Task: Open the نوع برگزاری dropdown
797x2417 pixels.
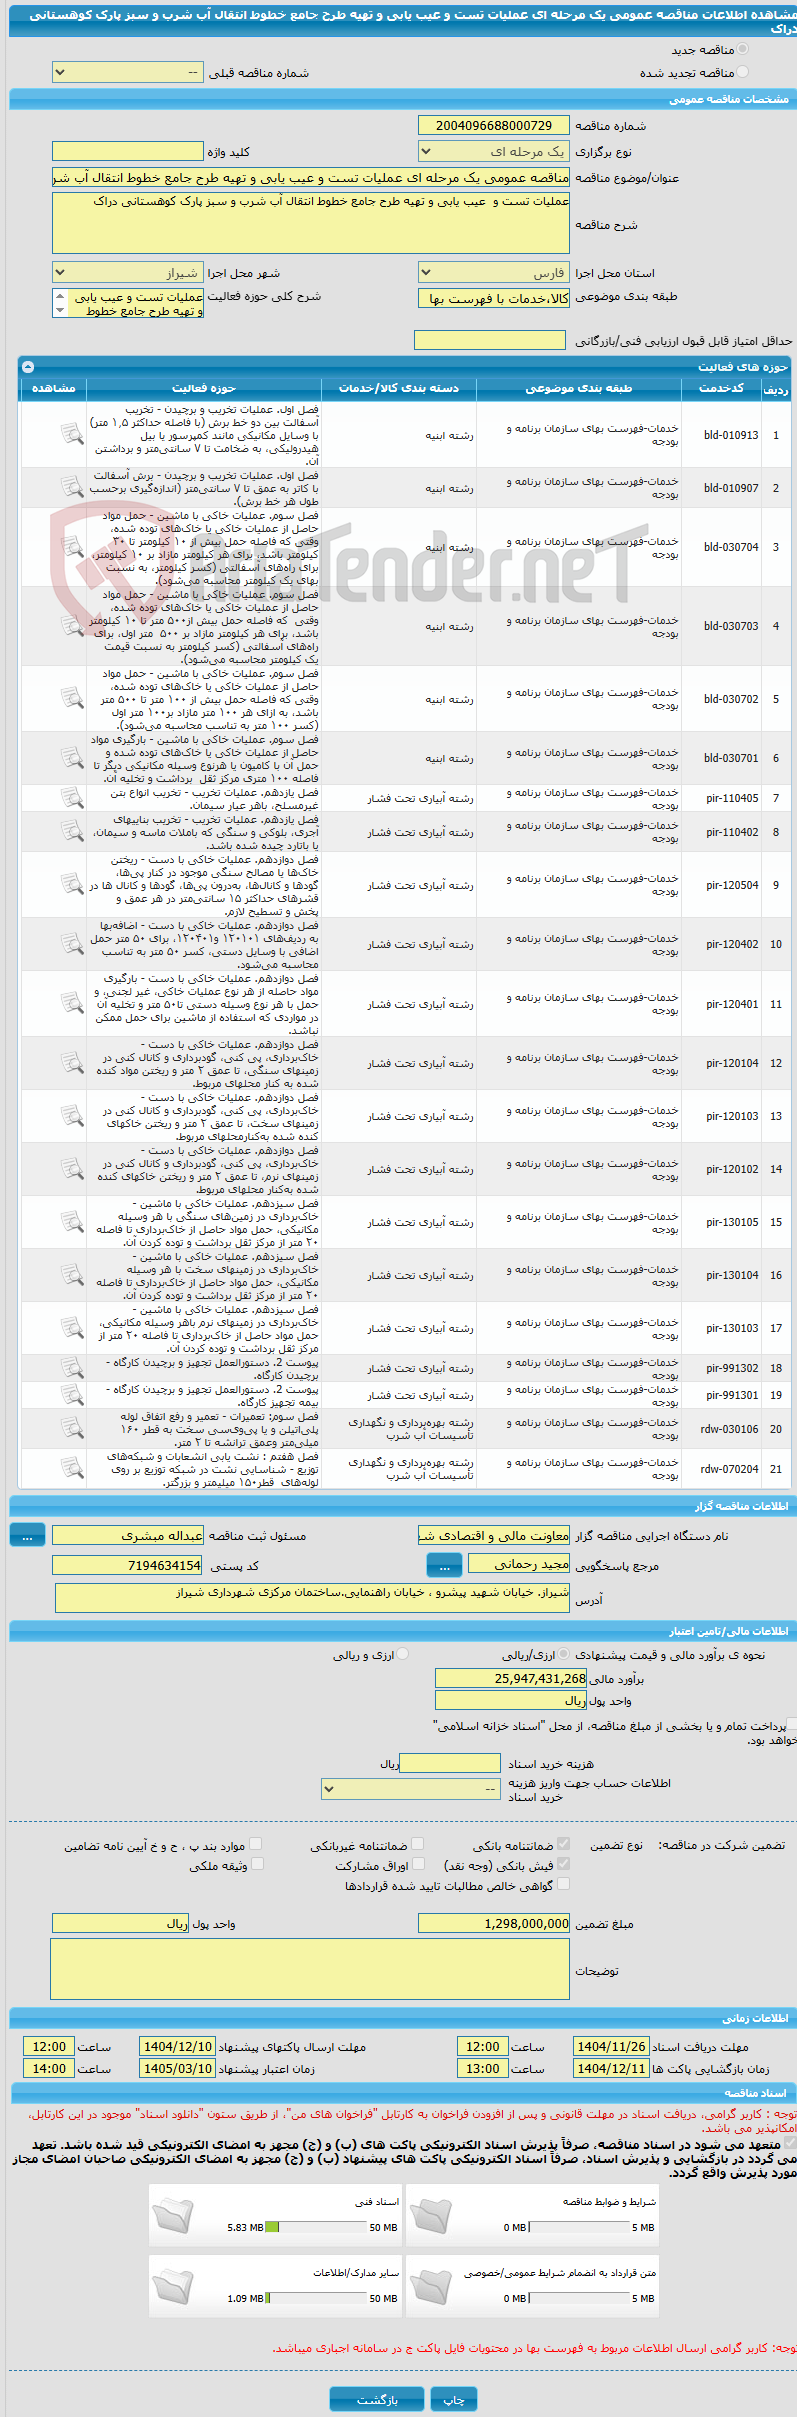Action: [493, 152]
